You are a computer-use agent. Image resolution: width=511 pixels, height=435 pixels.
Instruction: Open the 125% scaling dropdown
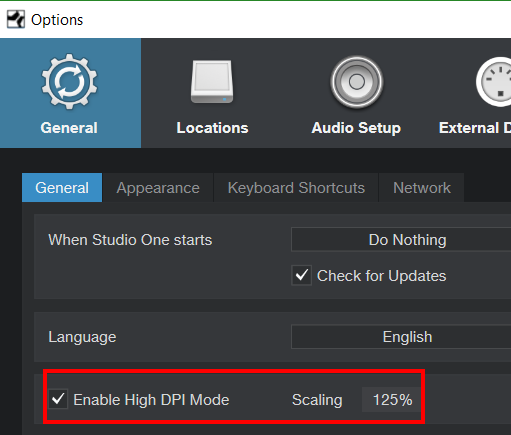(392, 400)
